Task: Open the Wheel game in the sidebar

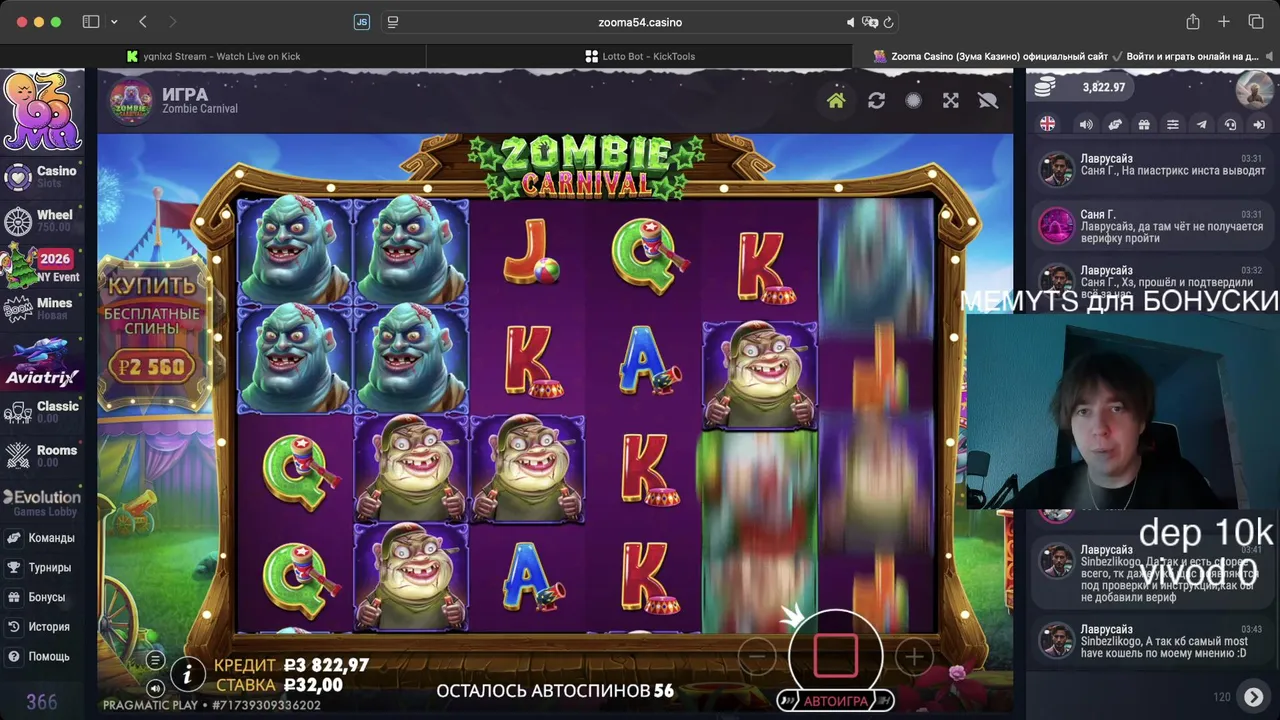Action: coord(42,220)
